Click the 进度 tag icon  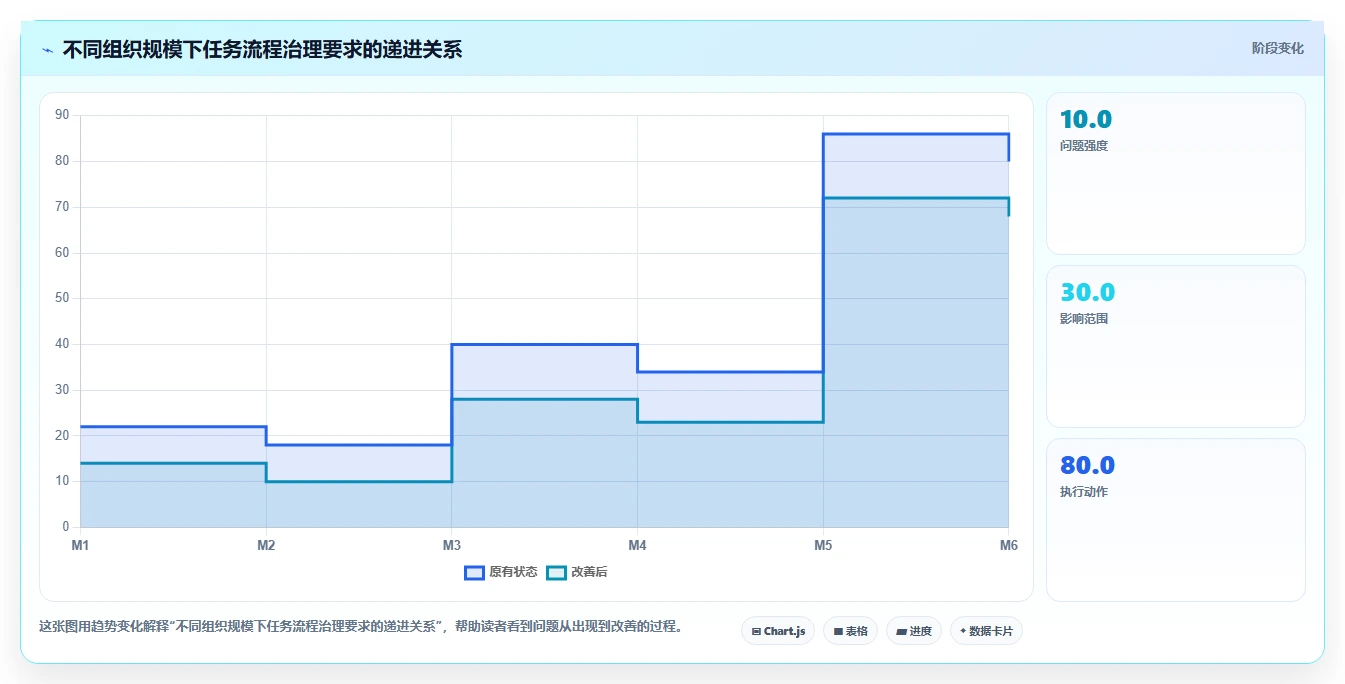click(x=901, y=632)
